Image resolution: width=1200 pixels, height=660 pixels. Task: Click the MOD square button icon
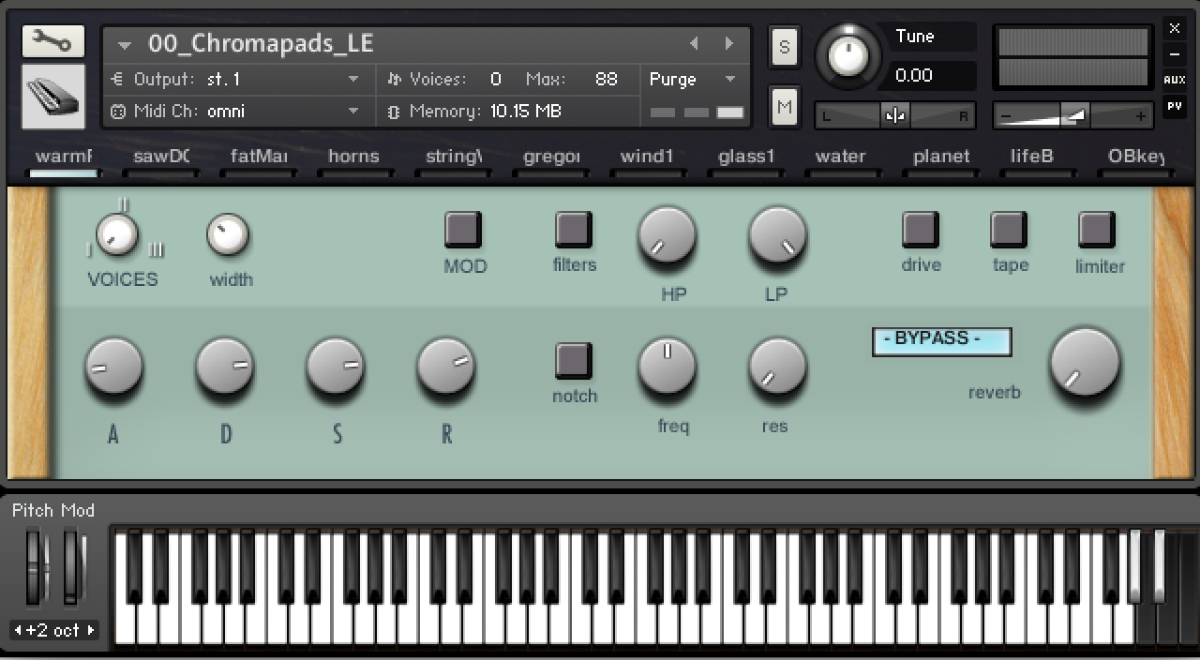[x=463, y=228]
